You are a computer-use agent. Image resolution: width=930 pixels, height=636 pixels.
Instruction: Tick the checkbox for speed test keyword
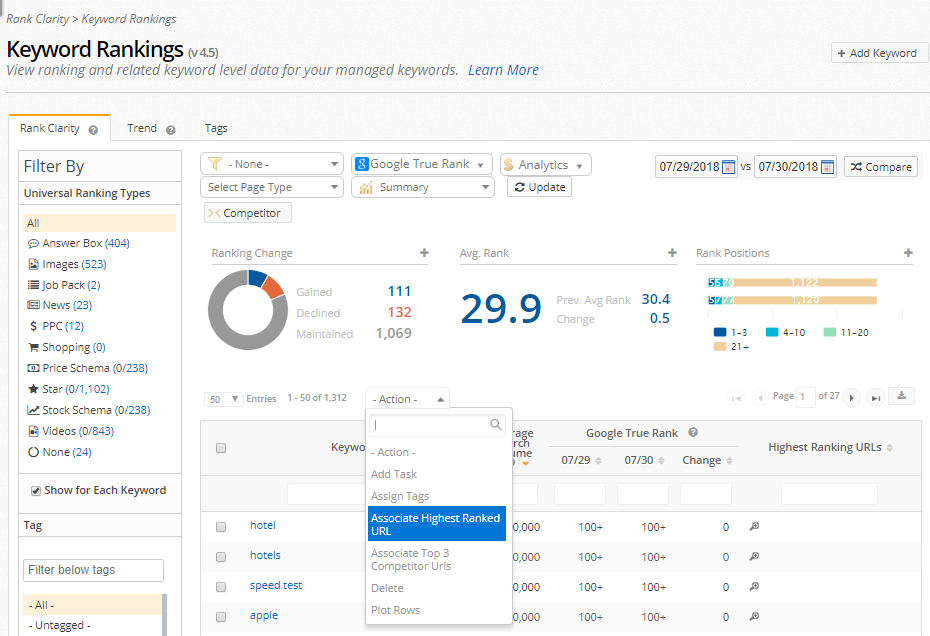(221, 587)
